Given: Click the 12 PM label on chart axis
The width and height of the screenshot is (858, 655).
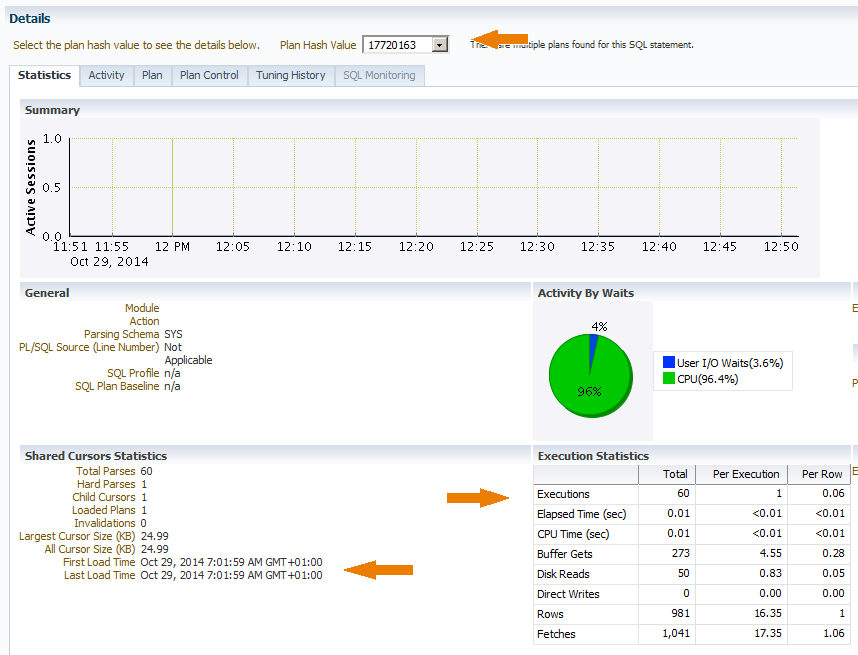Looking at the screenshot, I should (x=172, y=246).
